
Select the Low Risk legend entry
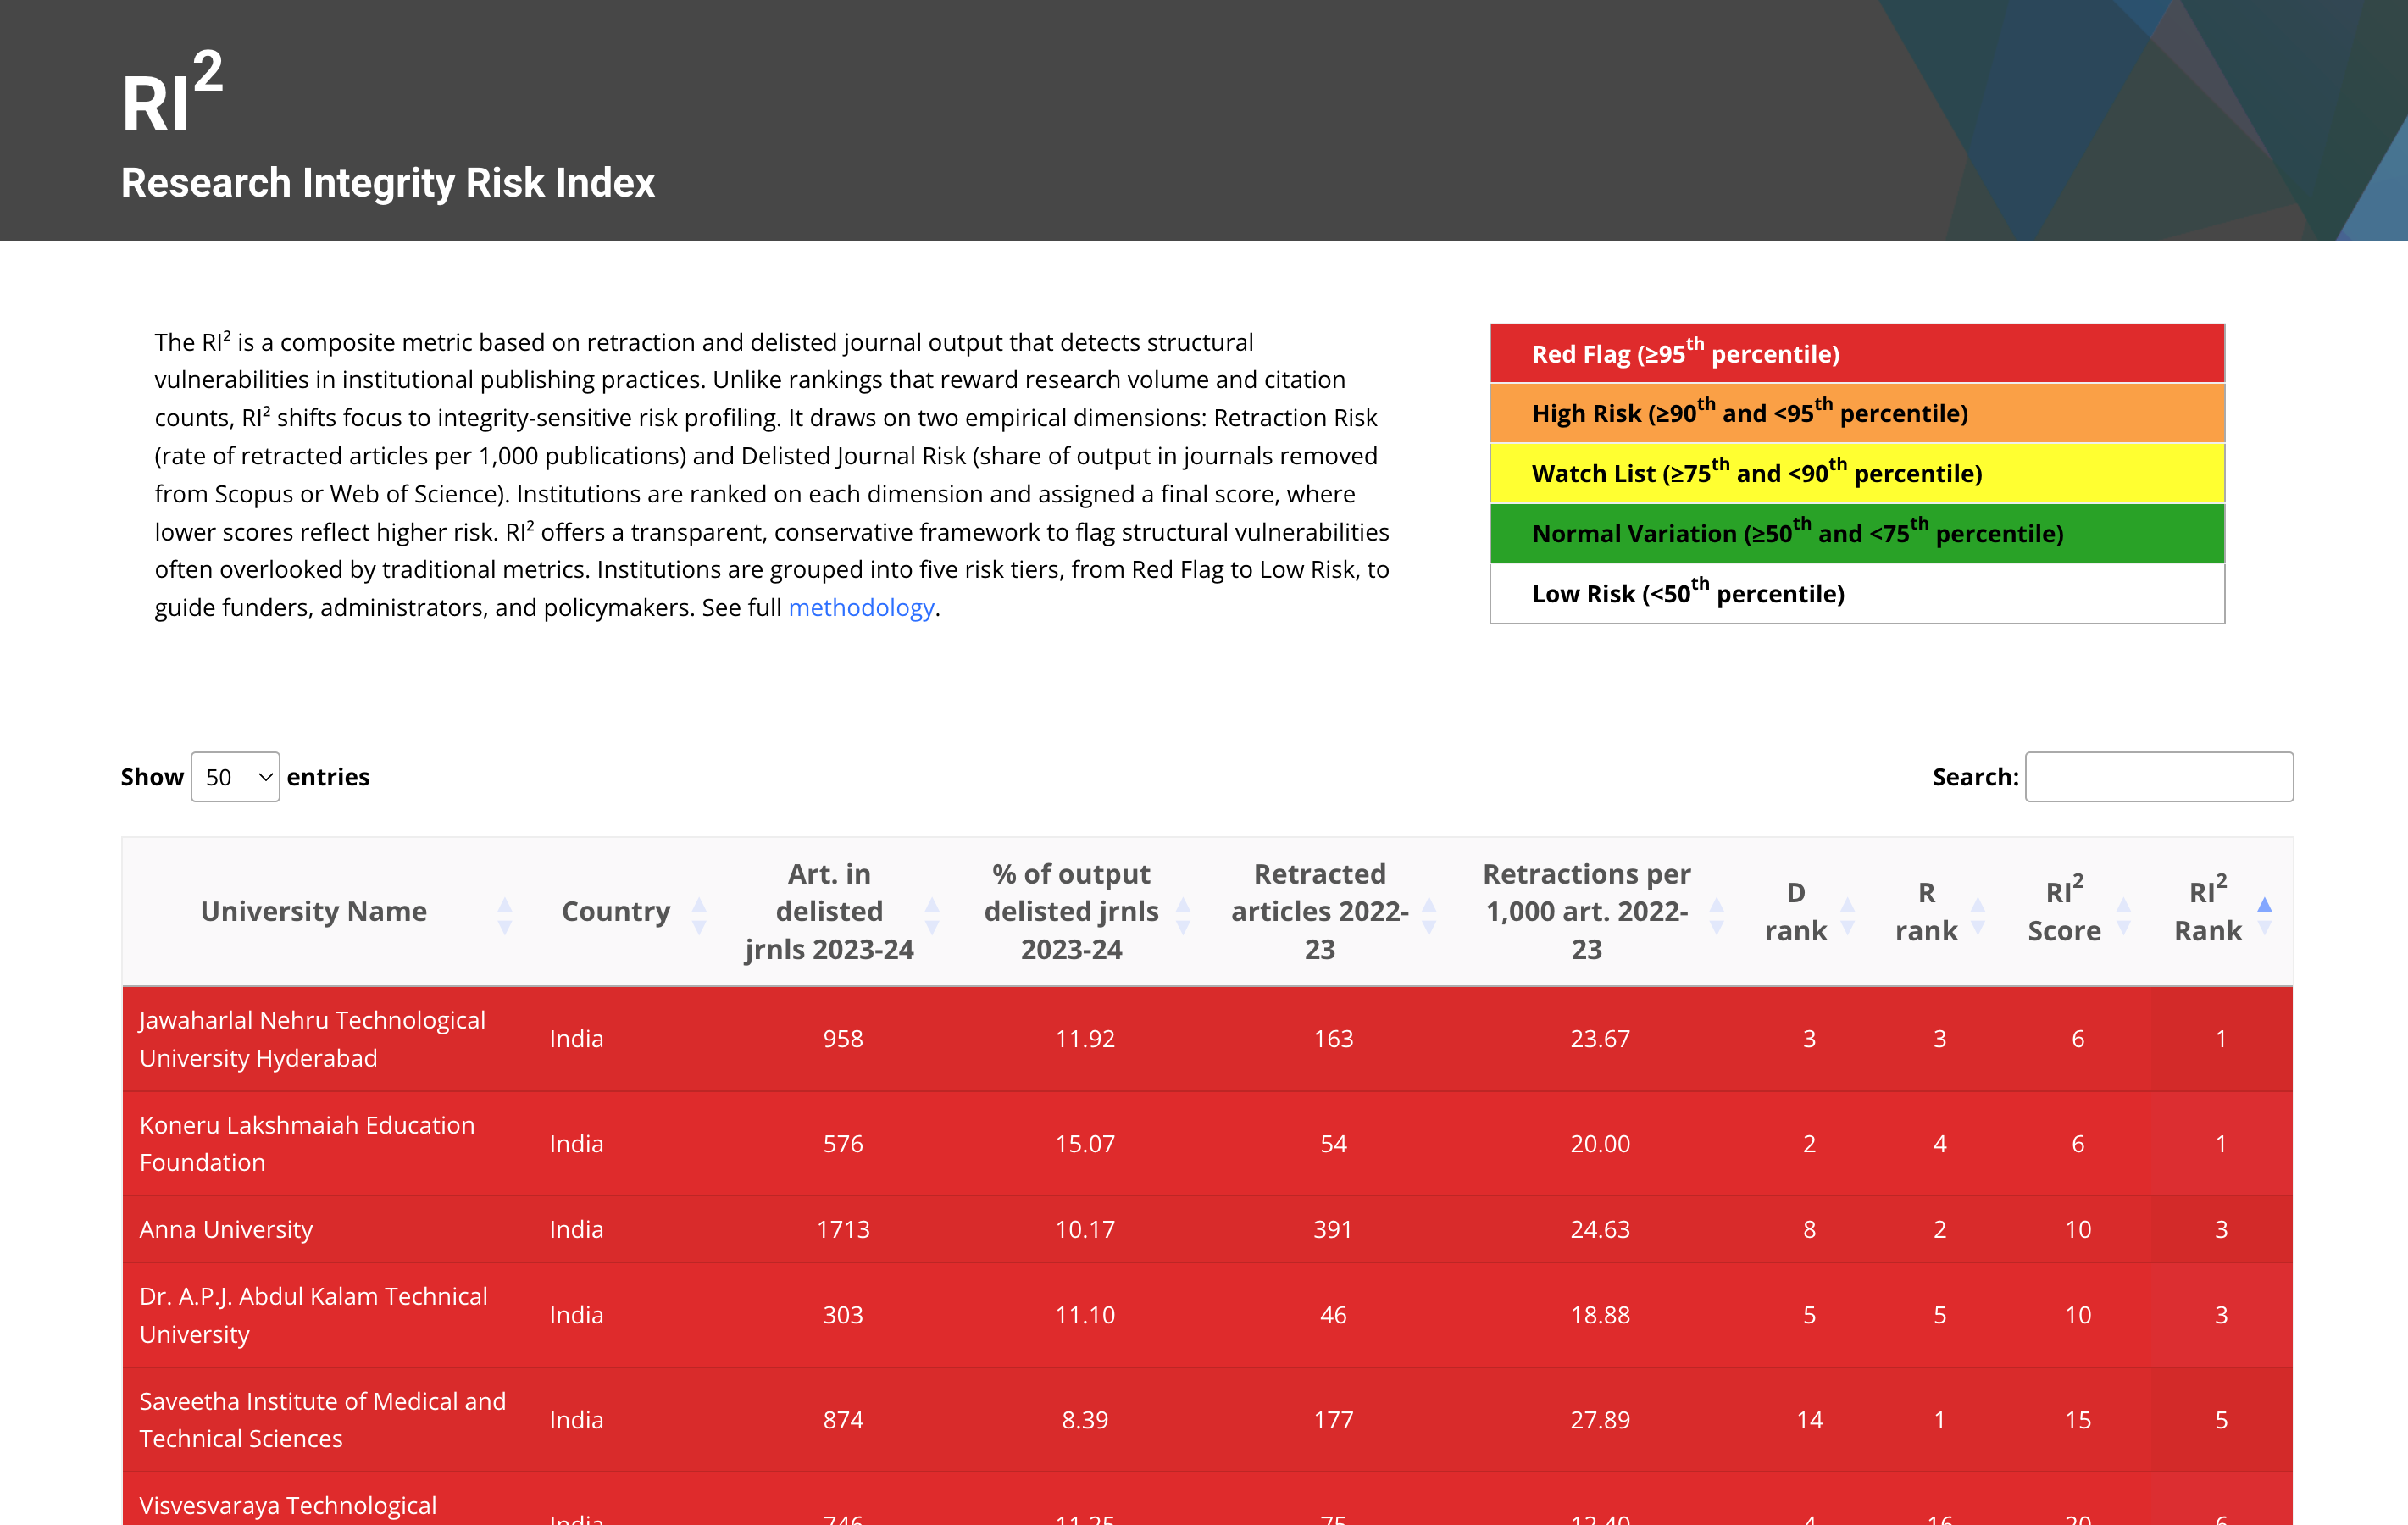1857,593
